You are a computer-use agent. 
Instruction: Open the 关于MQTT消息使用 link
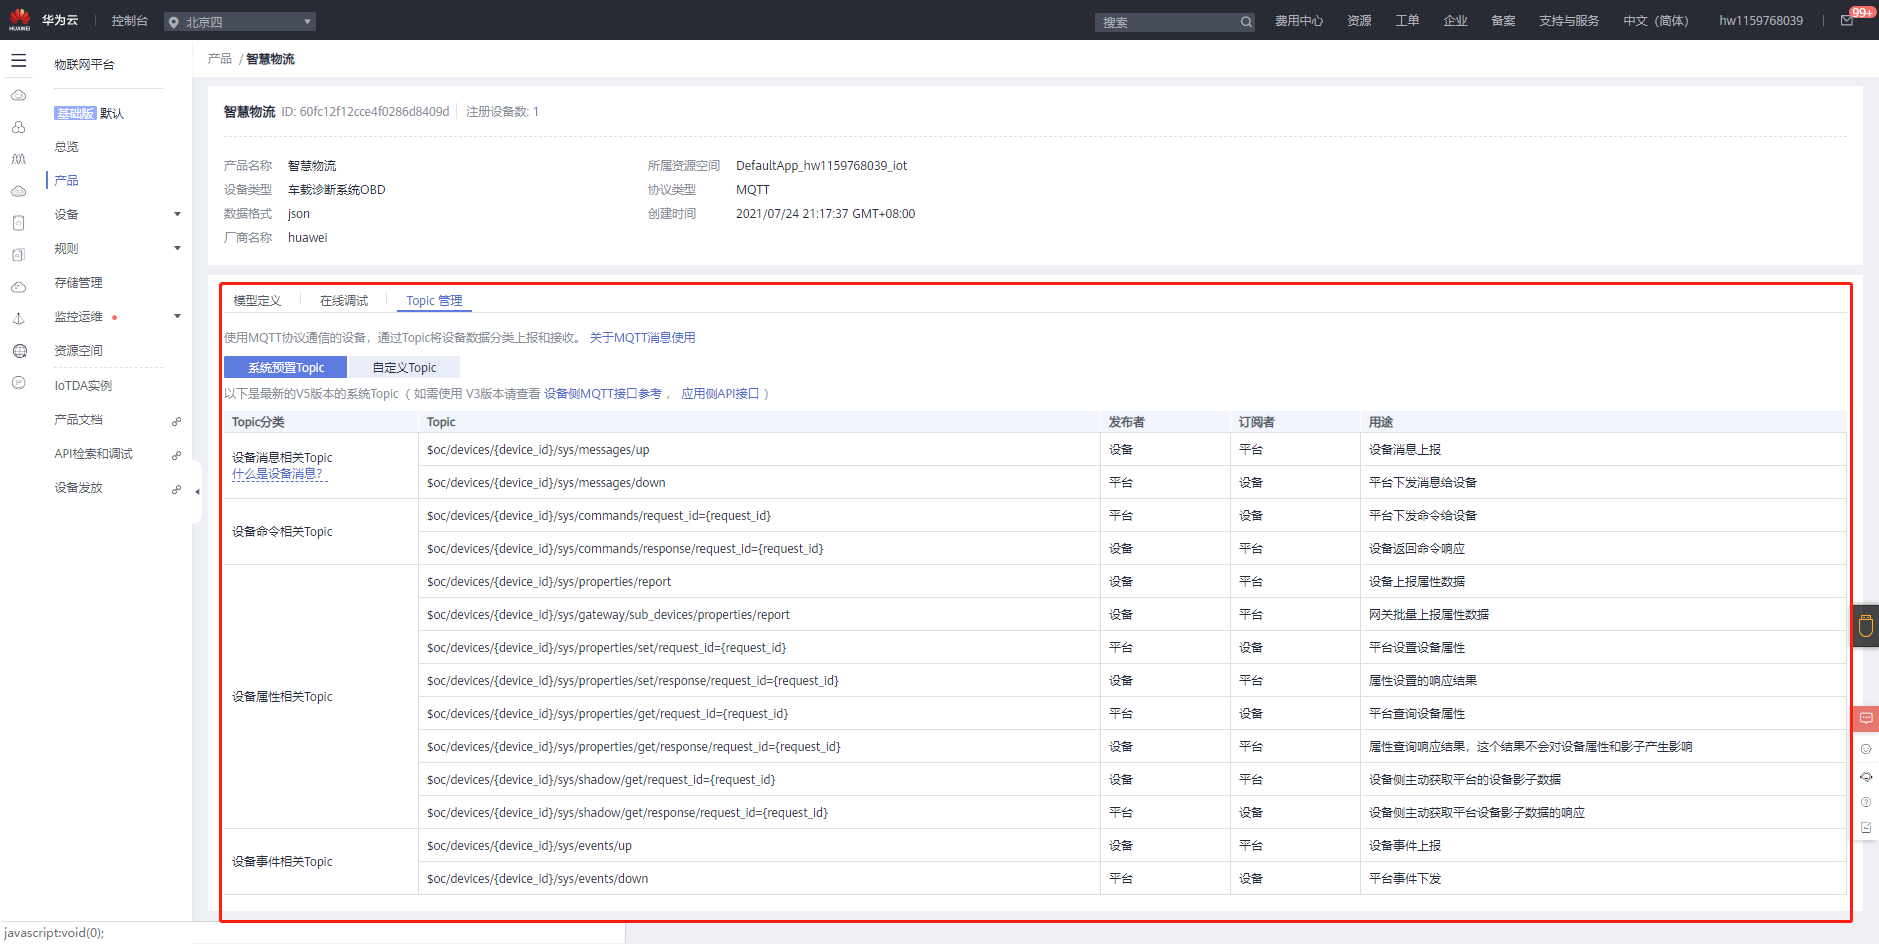pyautogui.click(x=642, y=338)
